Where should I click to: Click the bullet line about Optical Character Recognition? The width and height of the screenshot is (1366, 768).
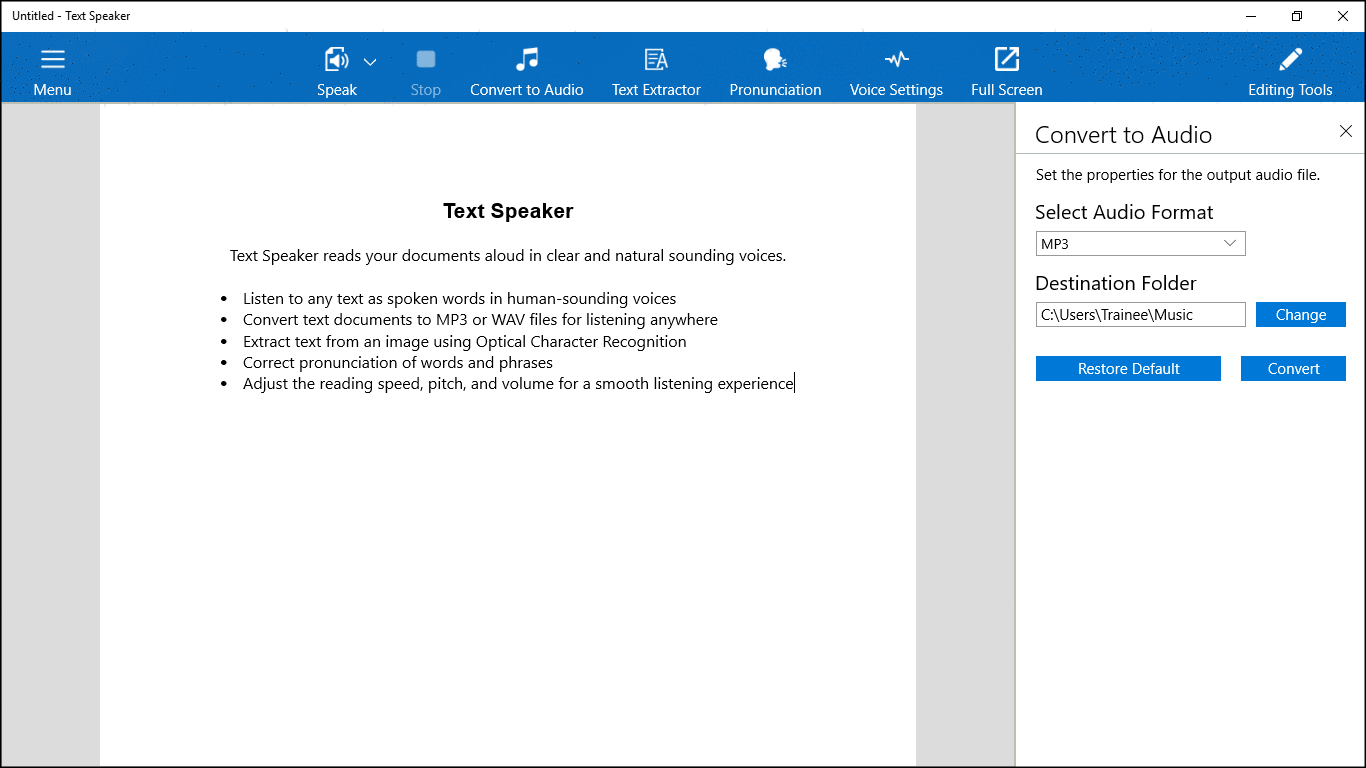(464, 341)
